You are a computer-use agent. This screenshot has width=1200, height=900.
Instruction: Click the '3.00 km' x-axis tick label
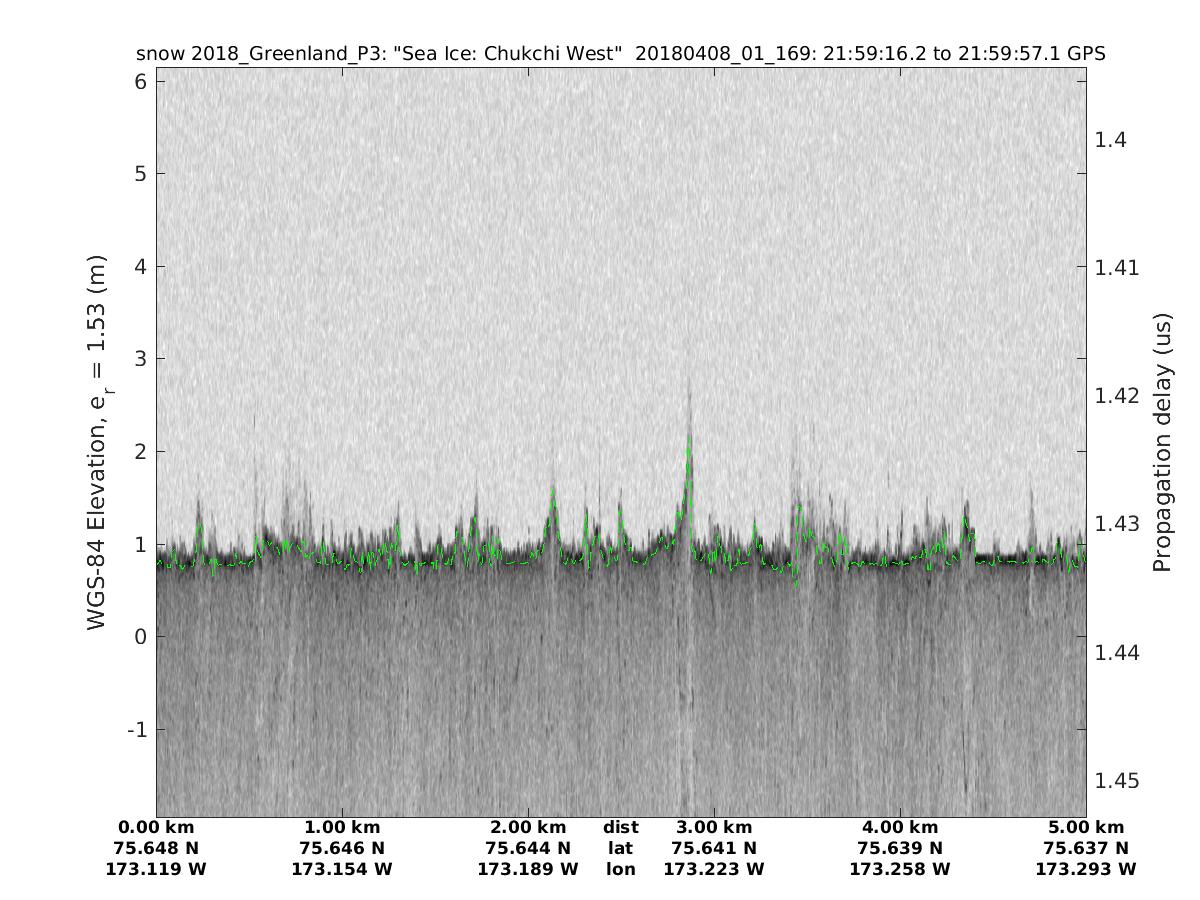714,827
